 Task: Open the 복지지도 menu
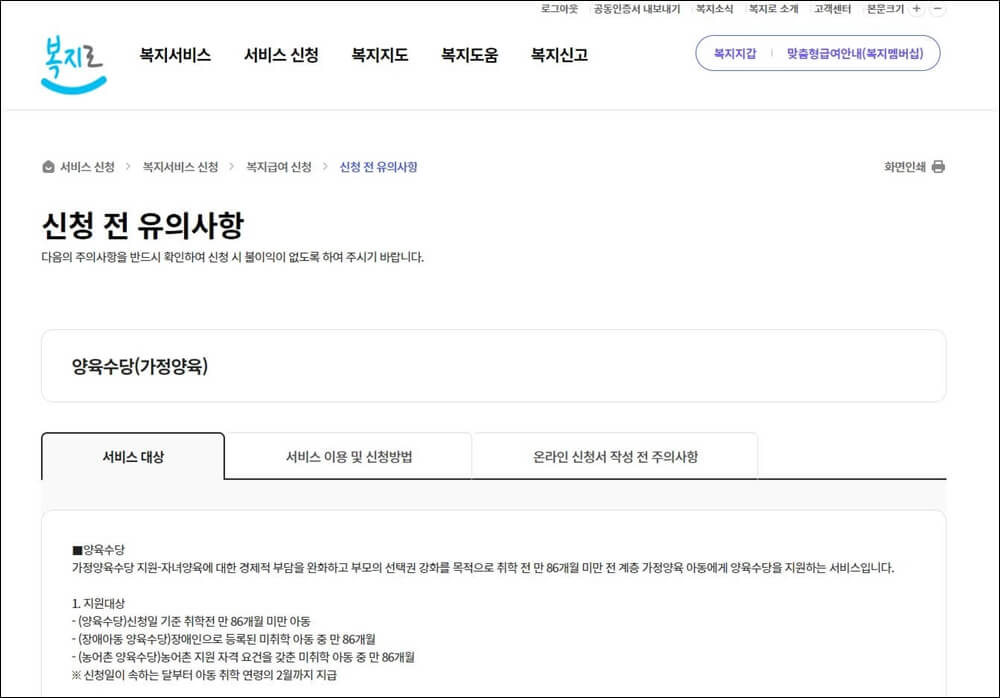pos(377,56)
